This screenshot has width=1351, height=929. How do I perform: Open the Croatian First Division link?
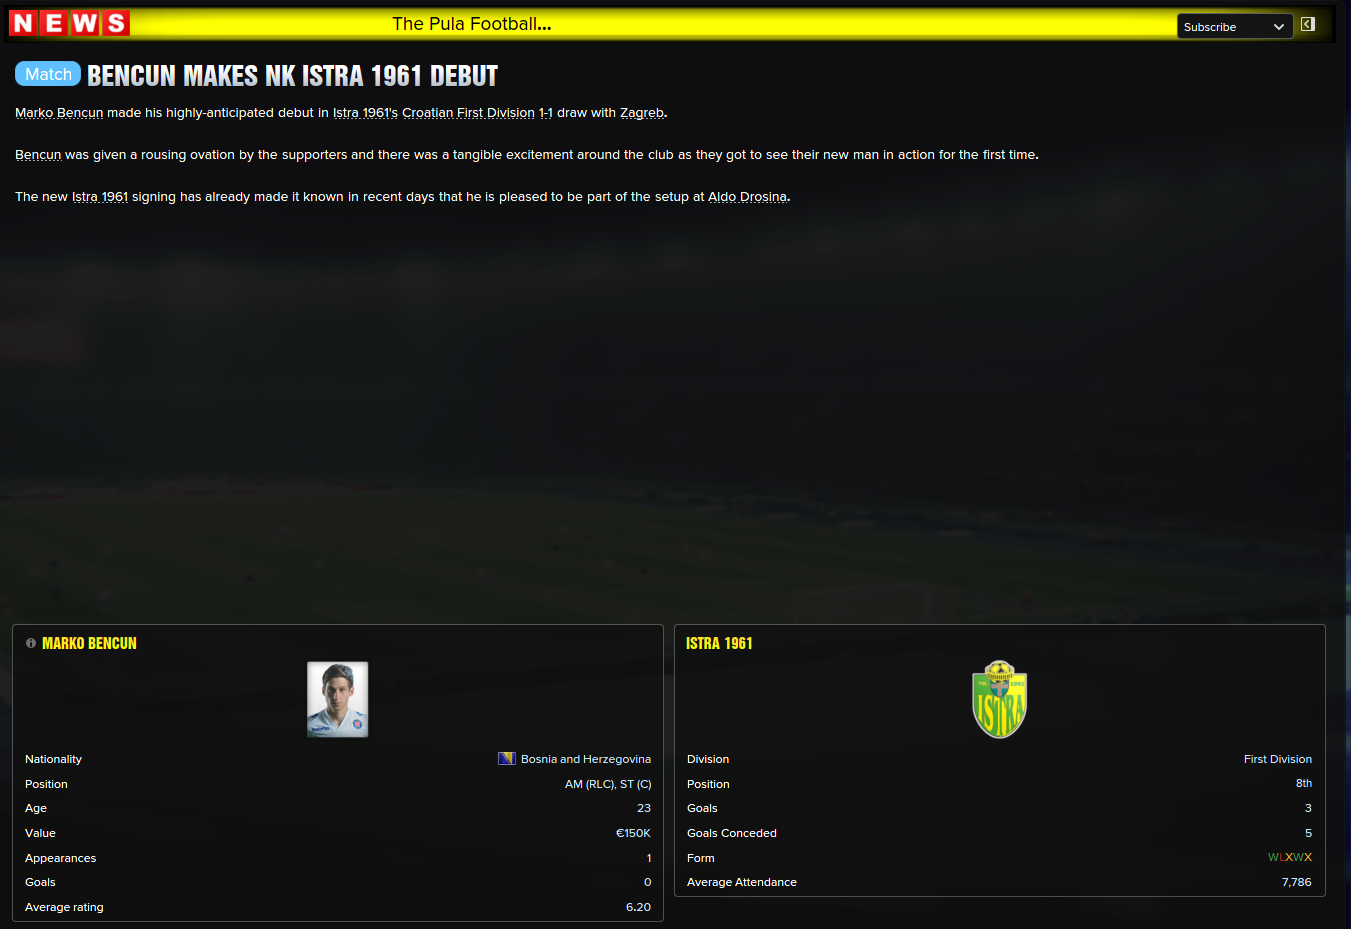click(468, 113)
